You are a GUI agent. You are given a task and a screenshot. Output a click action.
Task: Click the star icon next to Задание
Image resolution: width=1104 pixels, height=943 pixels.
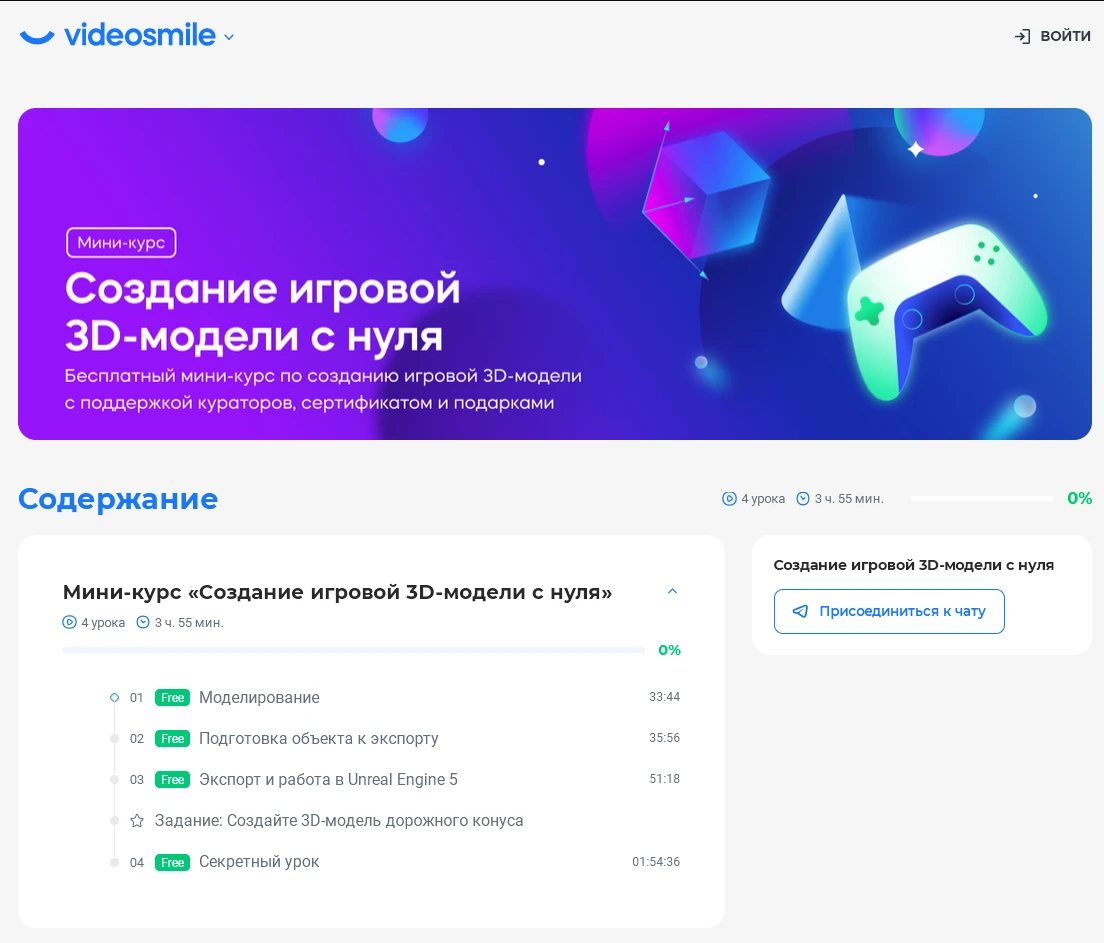tap(137, 820)
